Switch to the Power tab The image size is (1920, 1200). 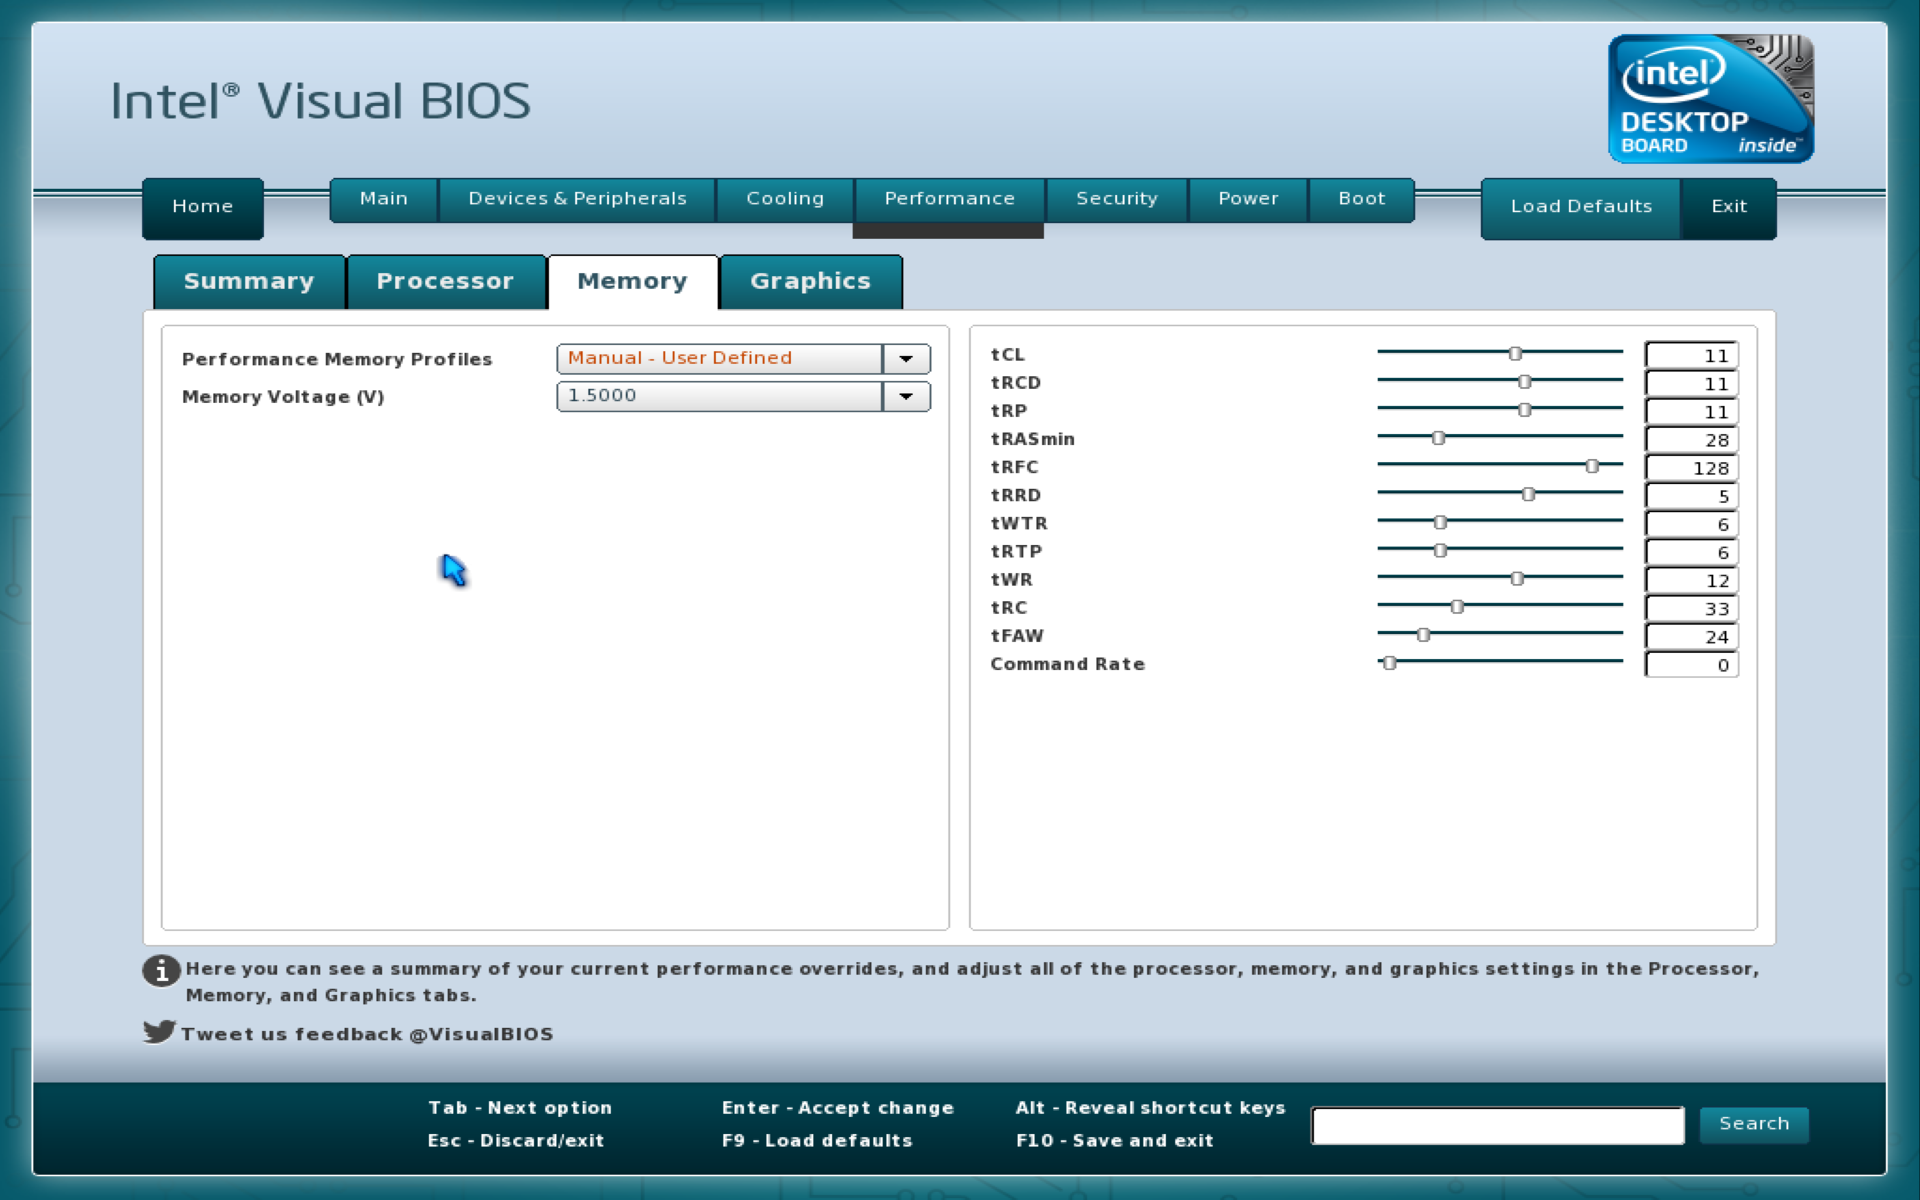[1248, 199]
